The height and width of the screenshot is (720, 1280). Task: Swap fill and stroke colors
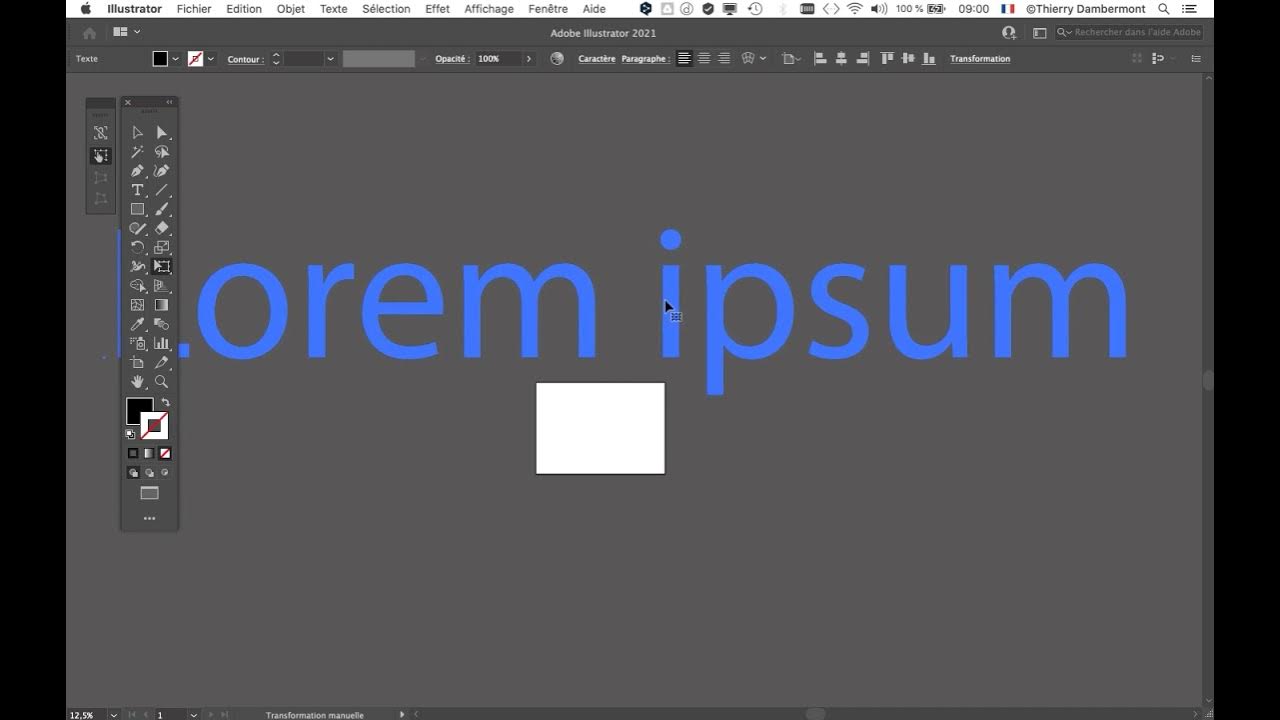166,402
